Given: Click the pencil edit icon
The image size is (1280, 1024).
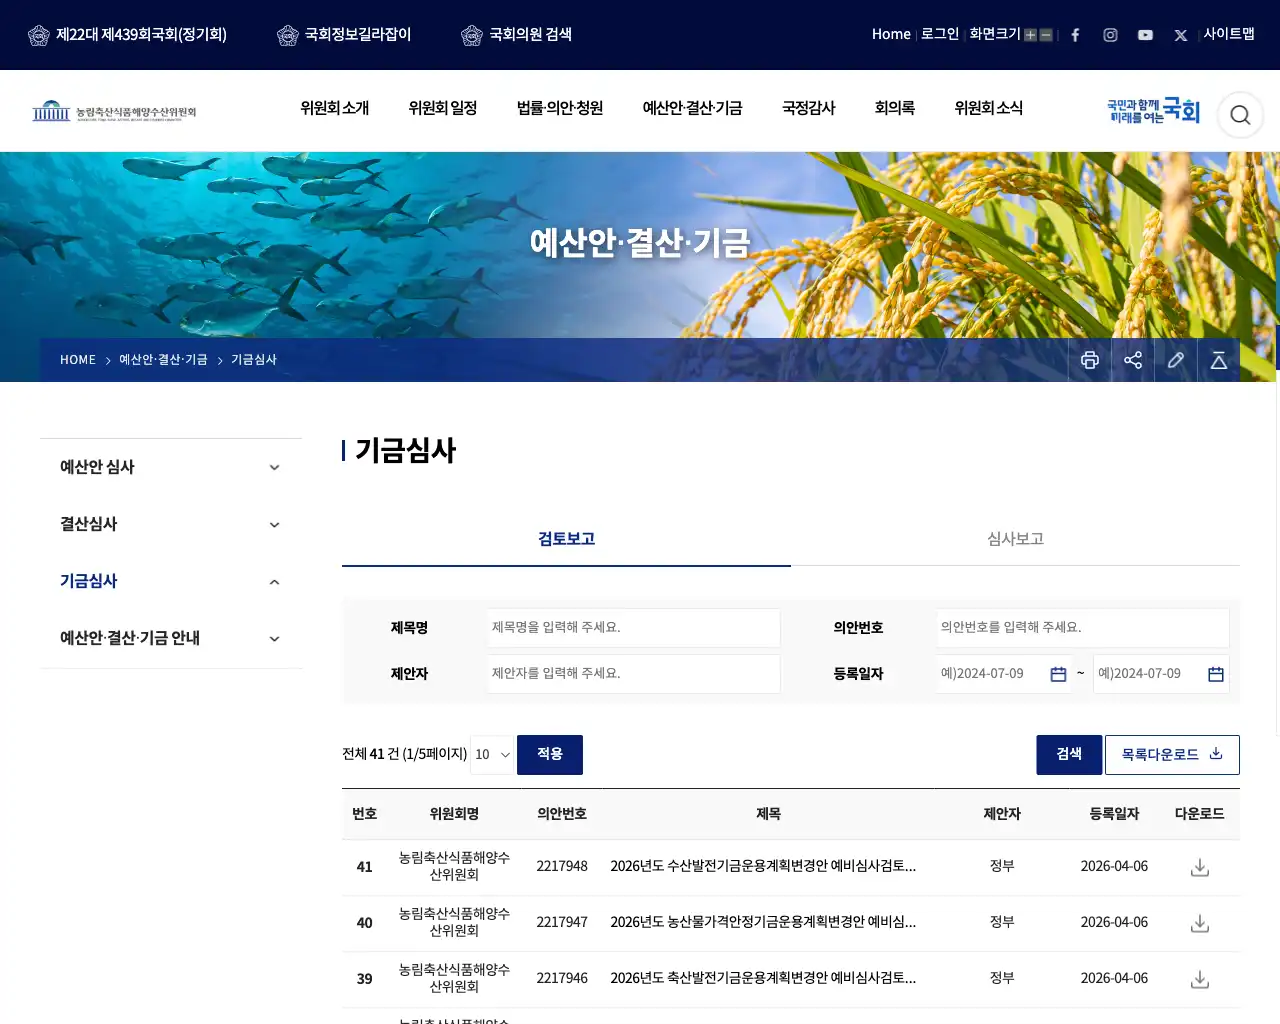Looking at the screenshot, I should point(1176,360).
